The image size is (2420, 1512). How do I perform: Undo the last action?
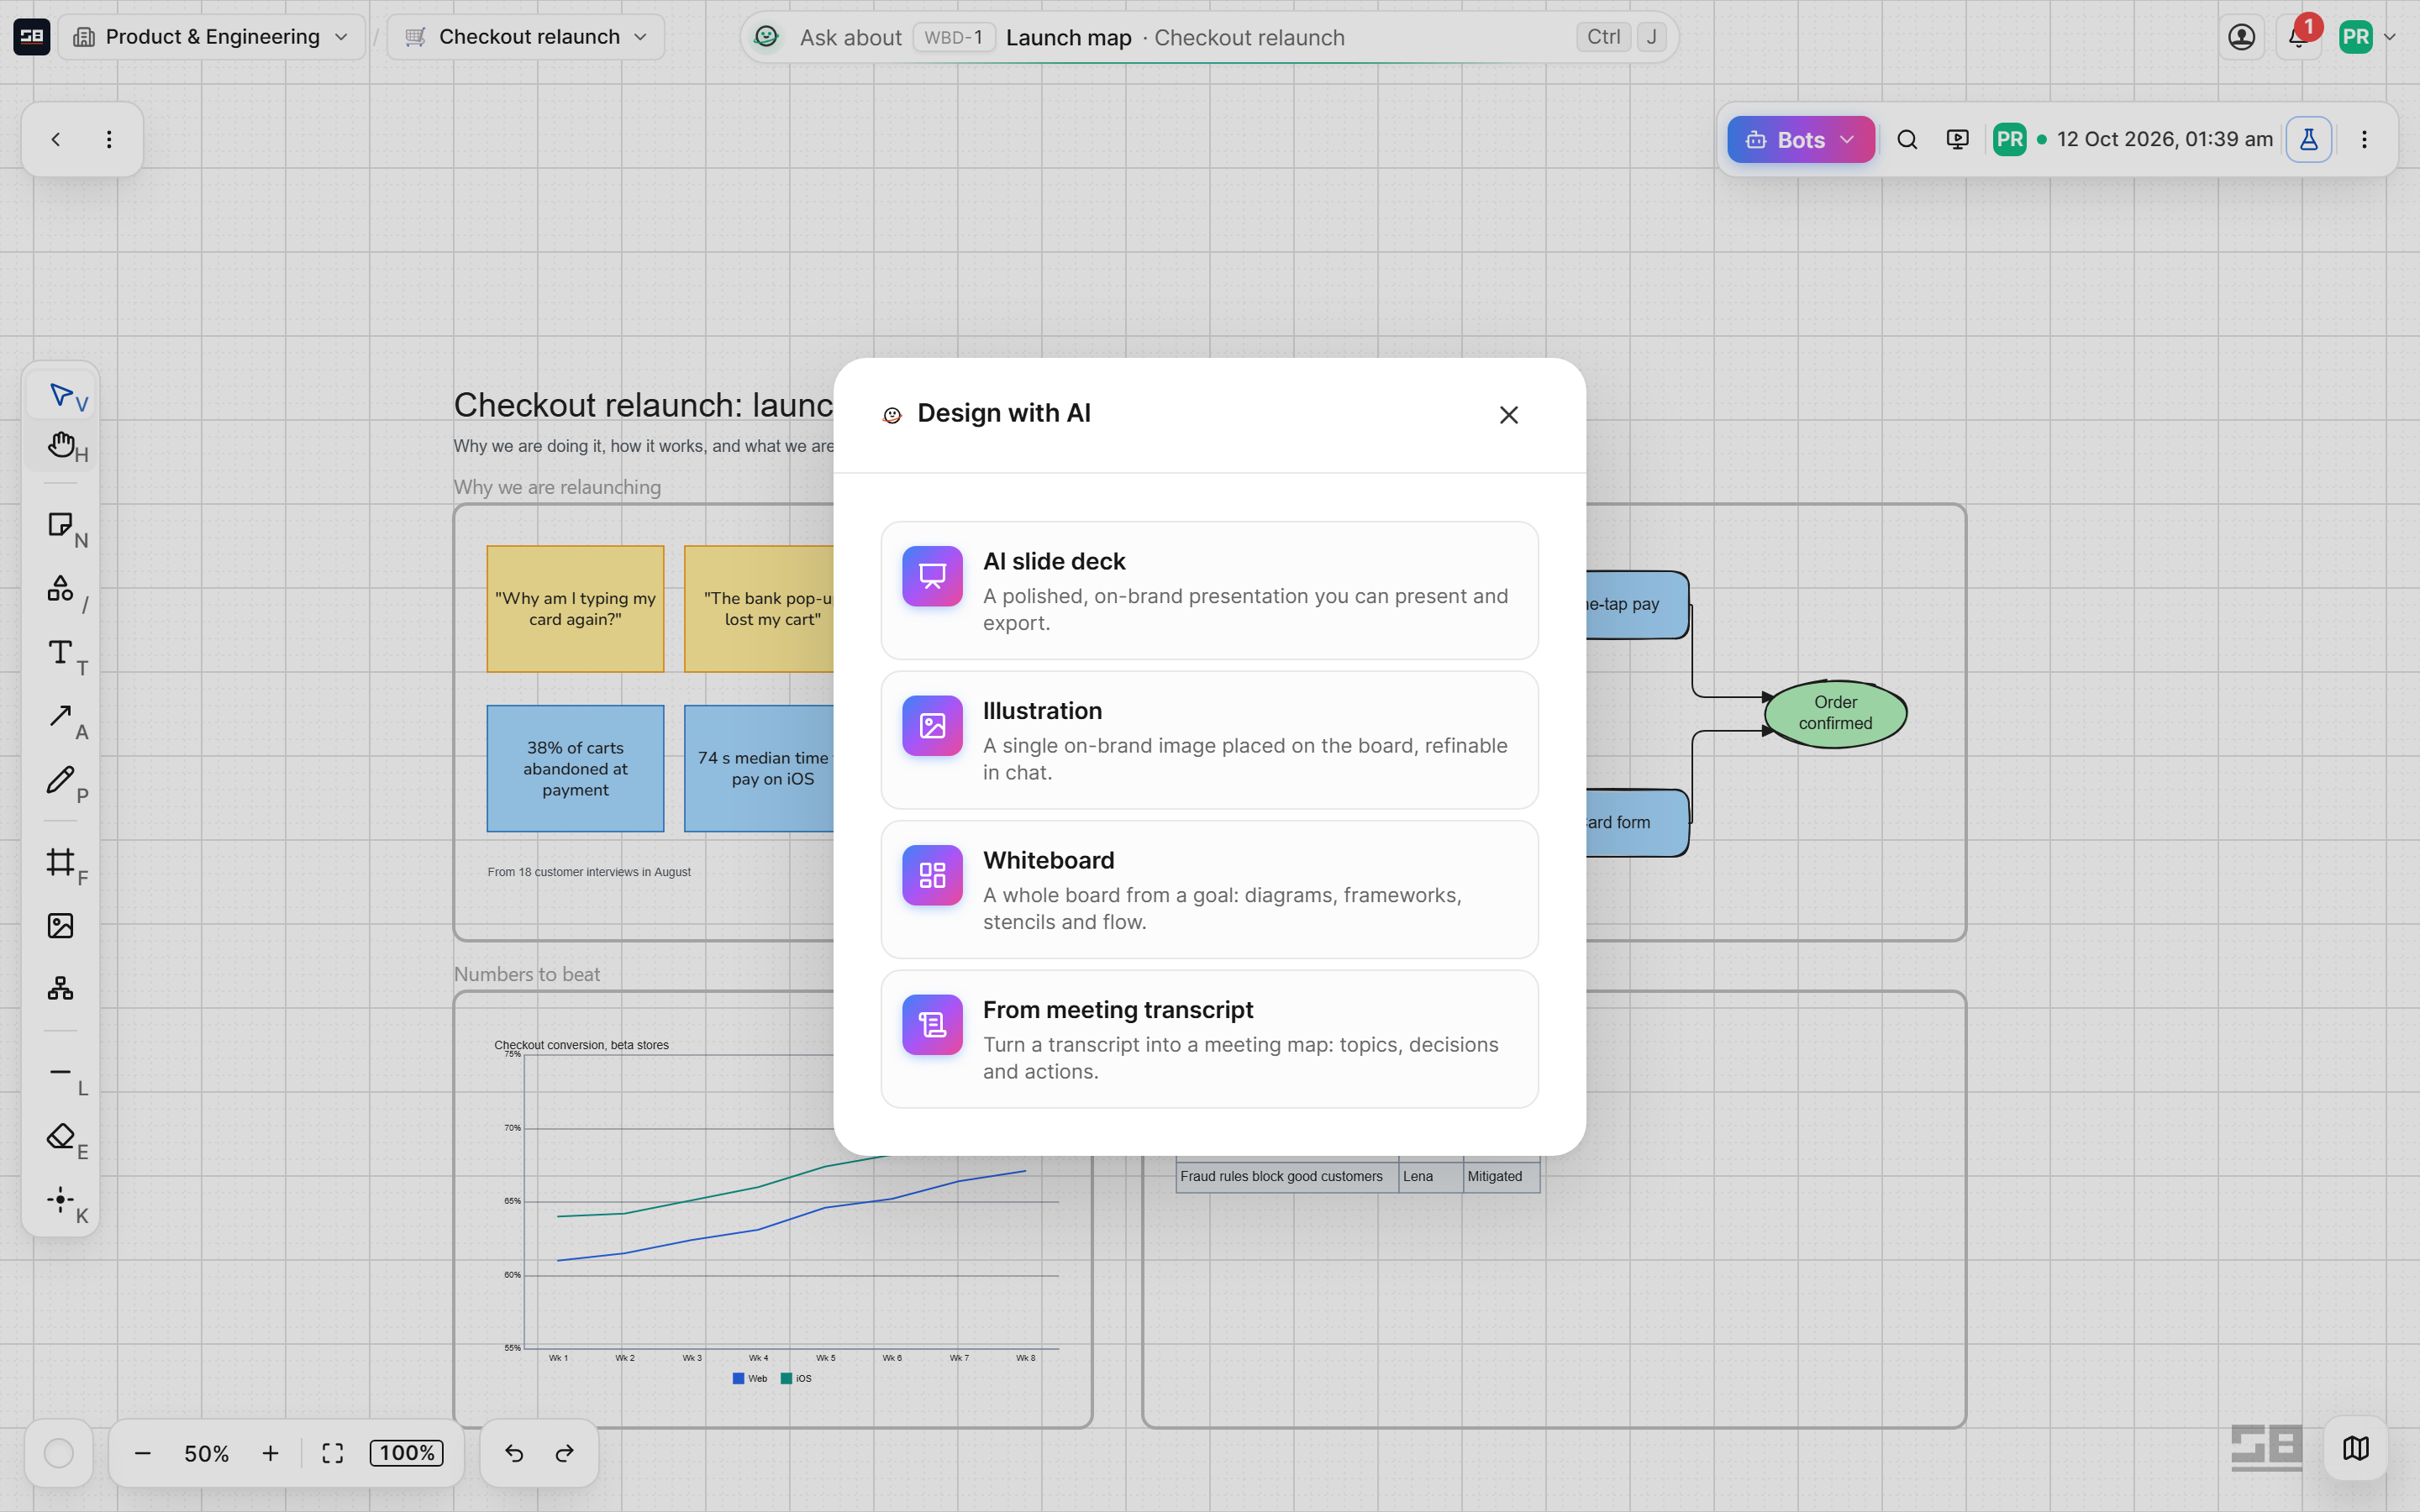click(514, 1453)
